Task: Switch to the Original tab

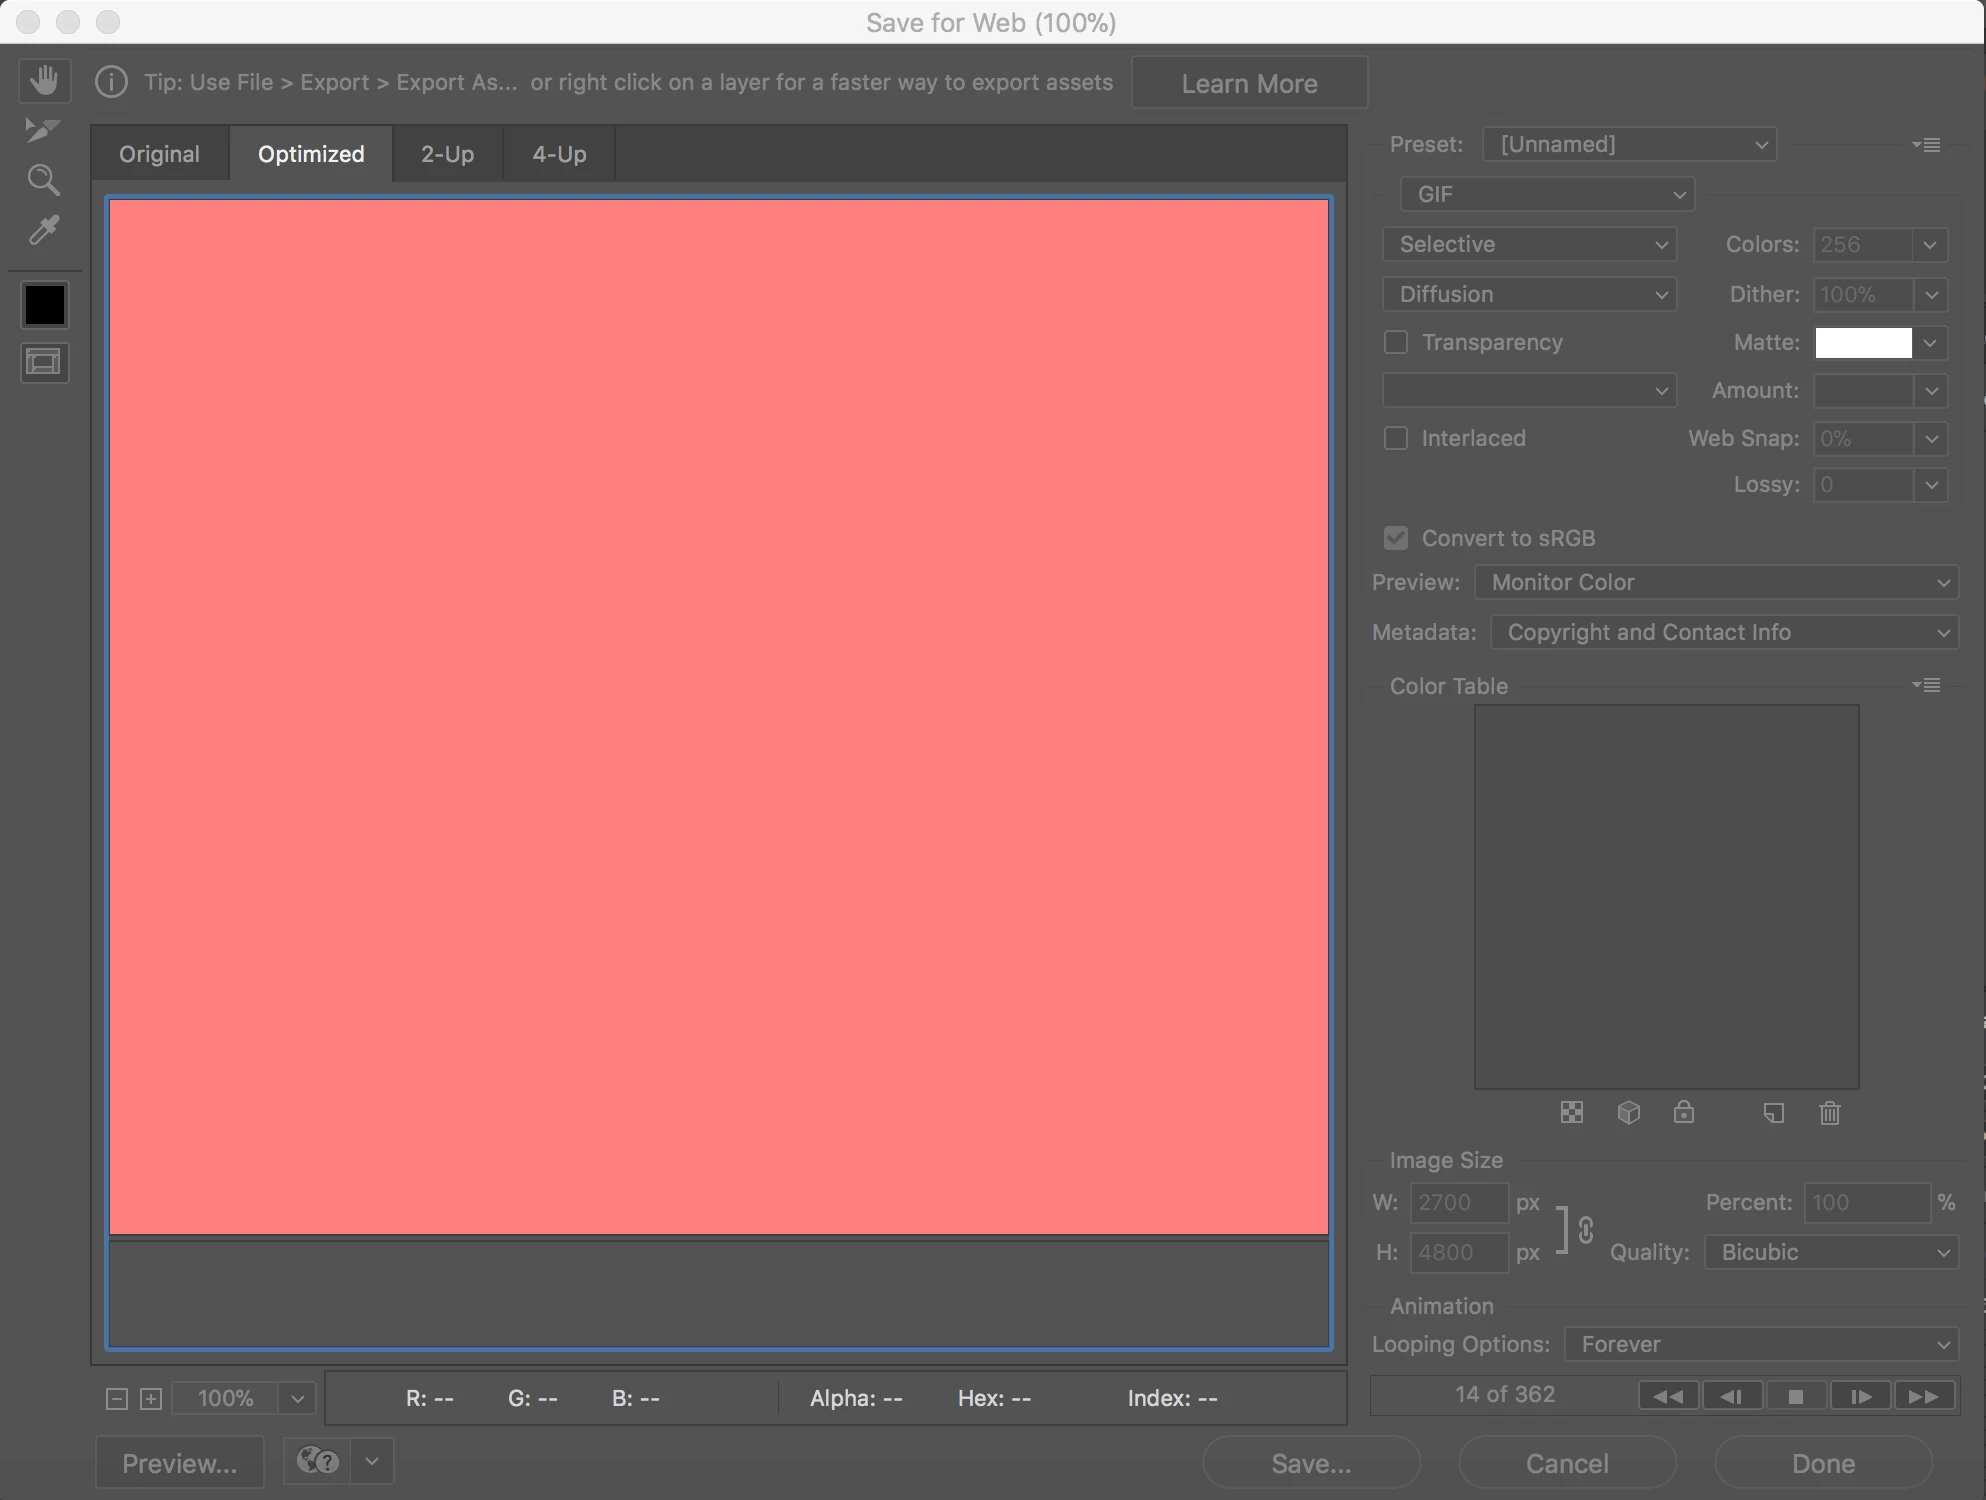Action: tap(159, 154)
